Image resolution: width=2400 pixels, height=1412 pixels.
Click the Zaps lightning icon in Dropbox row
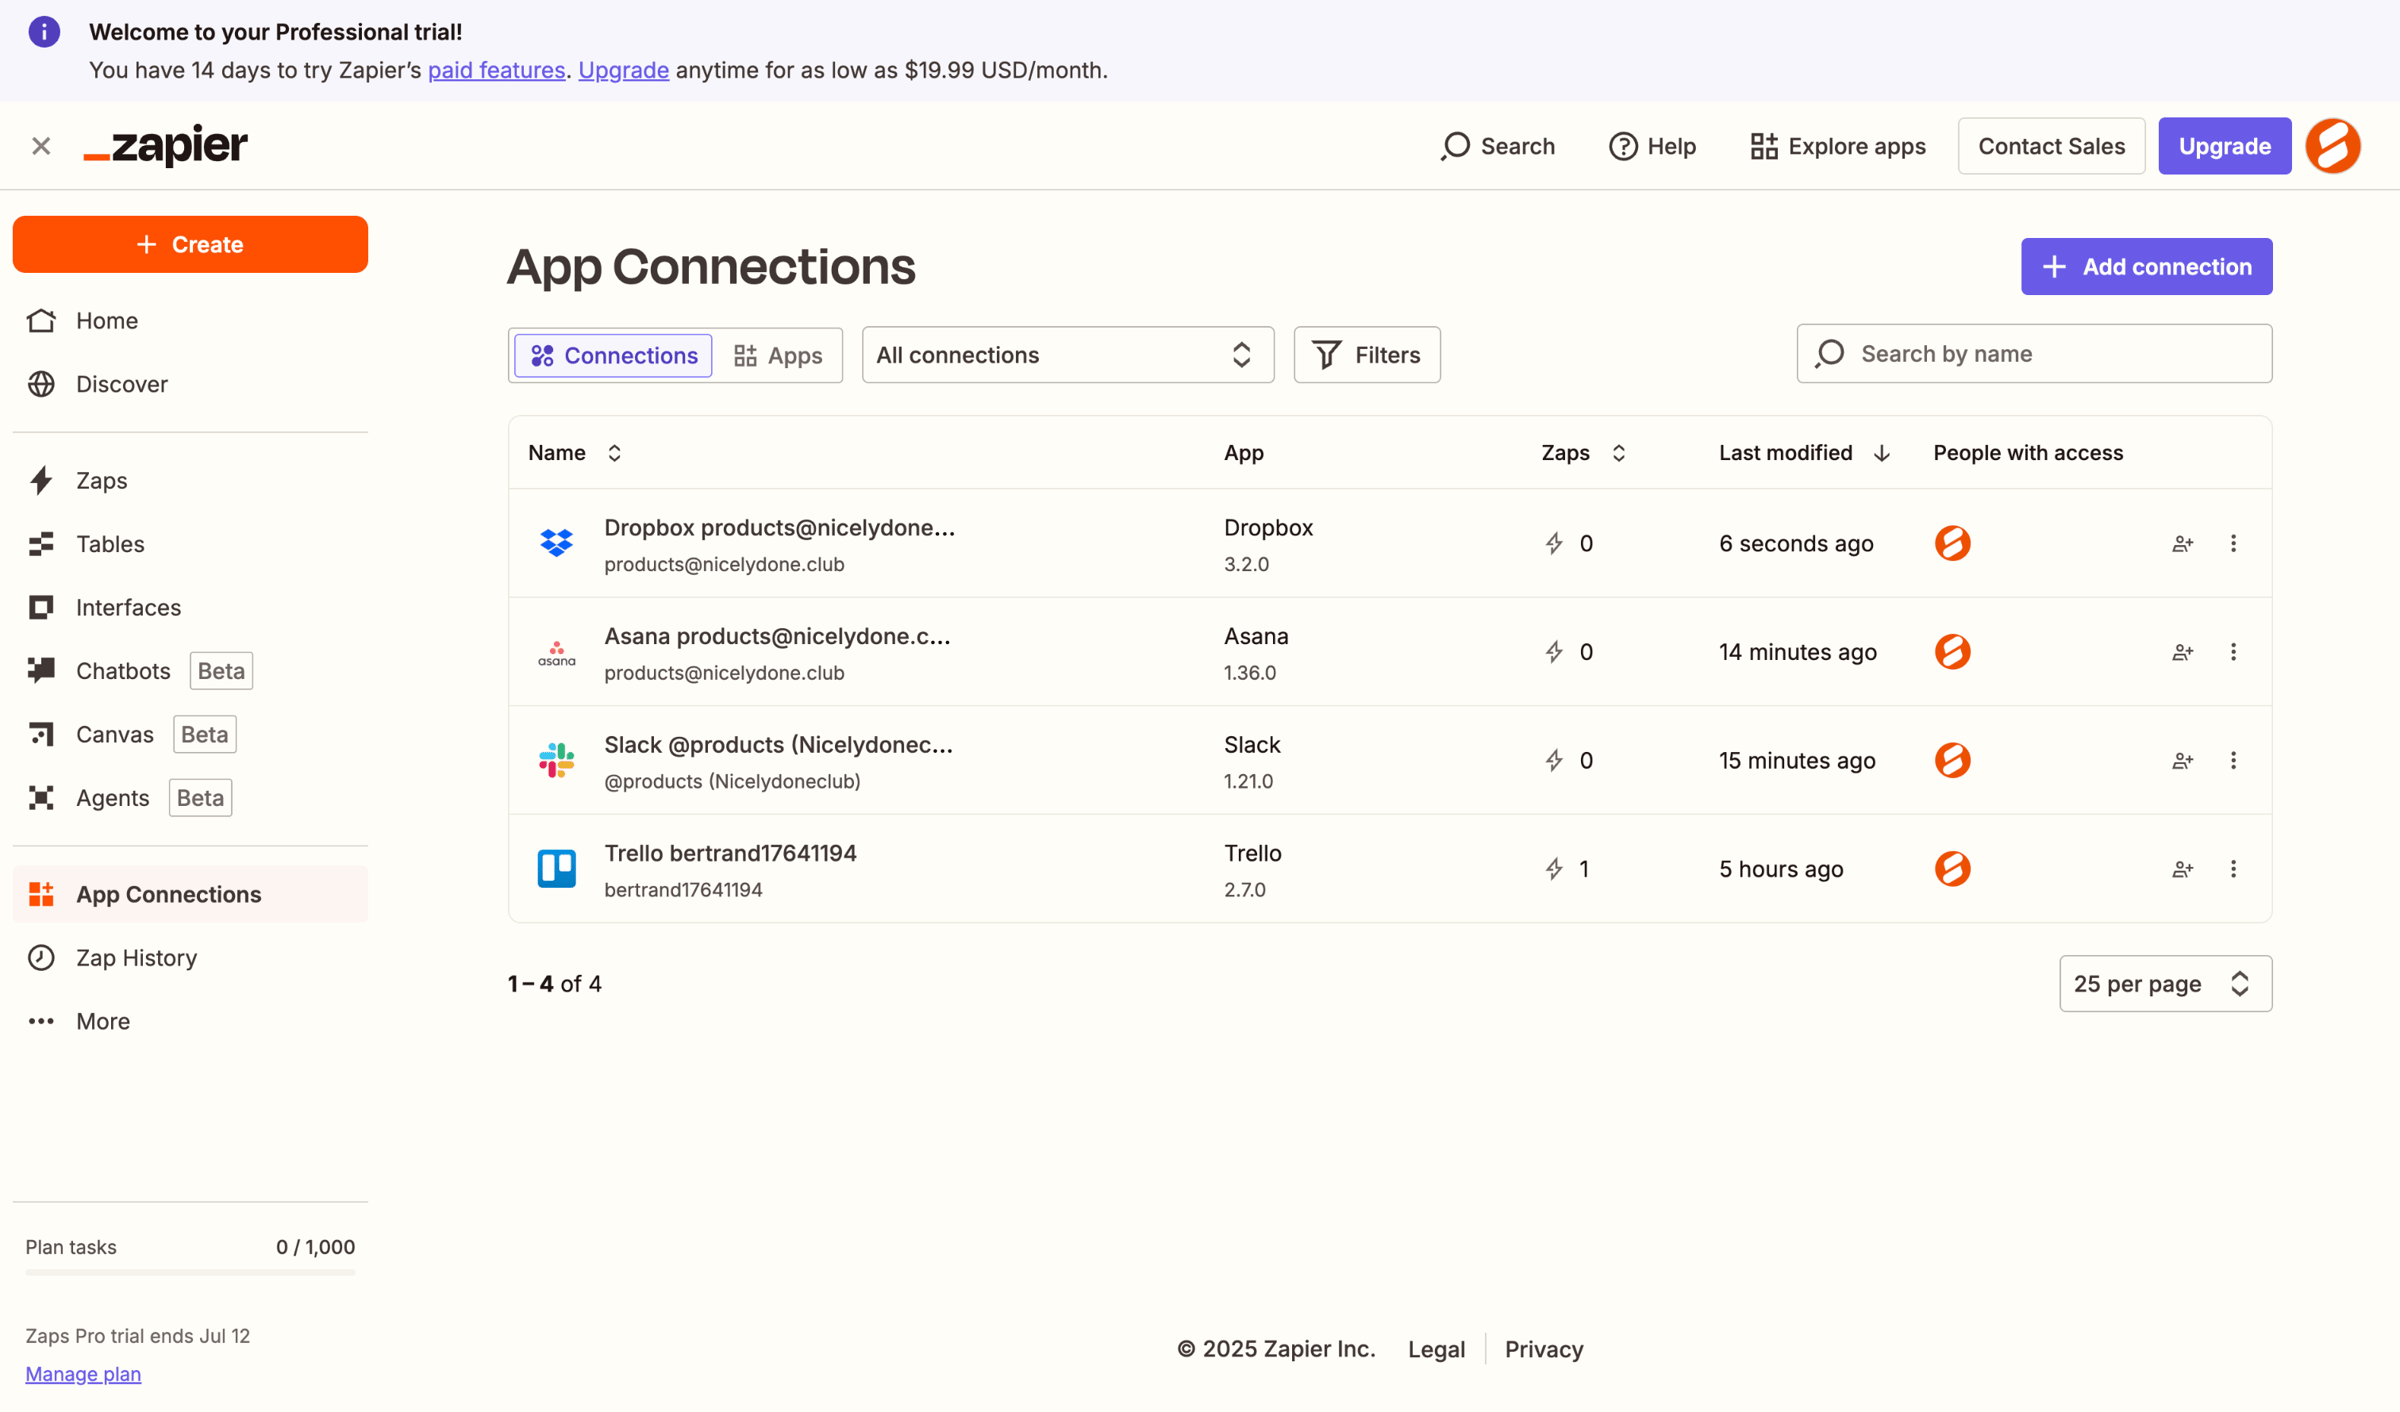[x=1554, y=543]
